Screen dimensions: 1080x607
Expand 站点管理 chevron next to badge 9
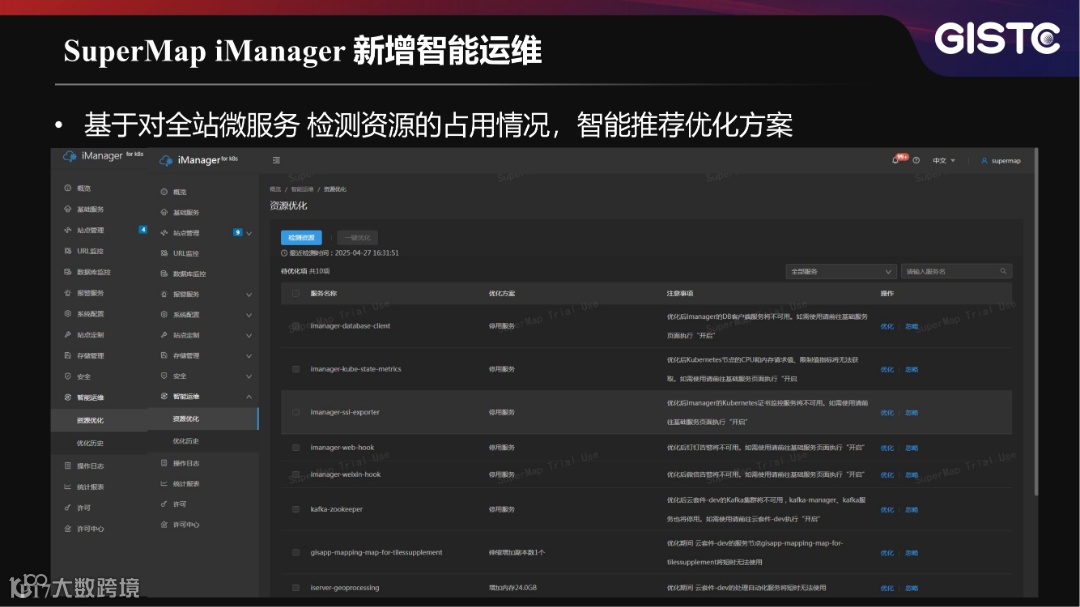(249, 233)
